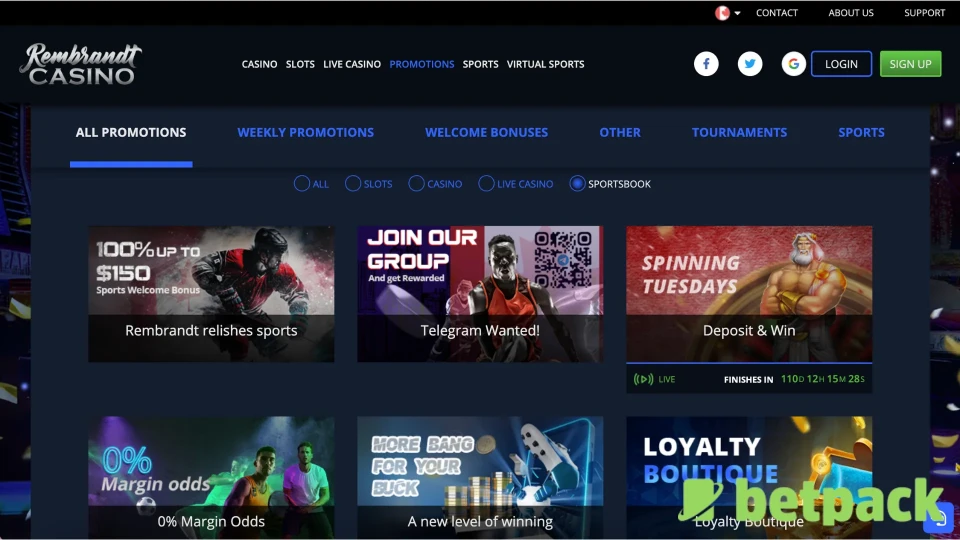Click the Login button
Viewport: 960px width, 540px height.
841,64
